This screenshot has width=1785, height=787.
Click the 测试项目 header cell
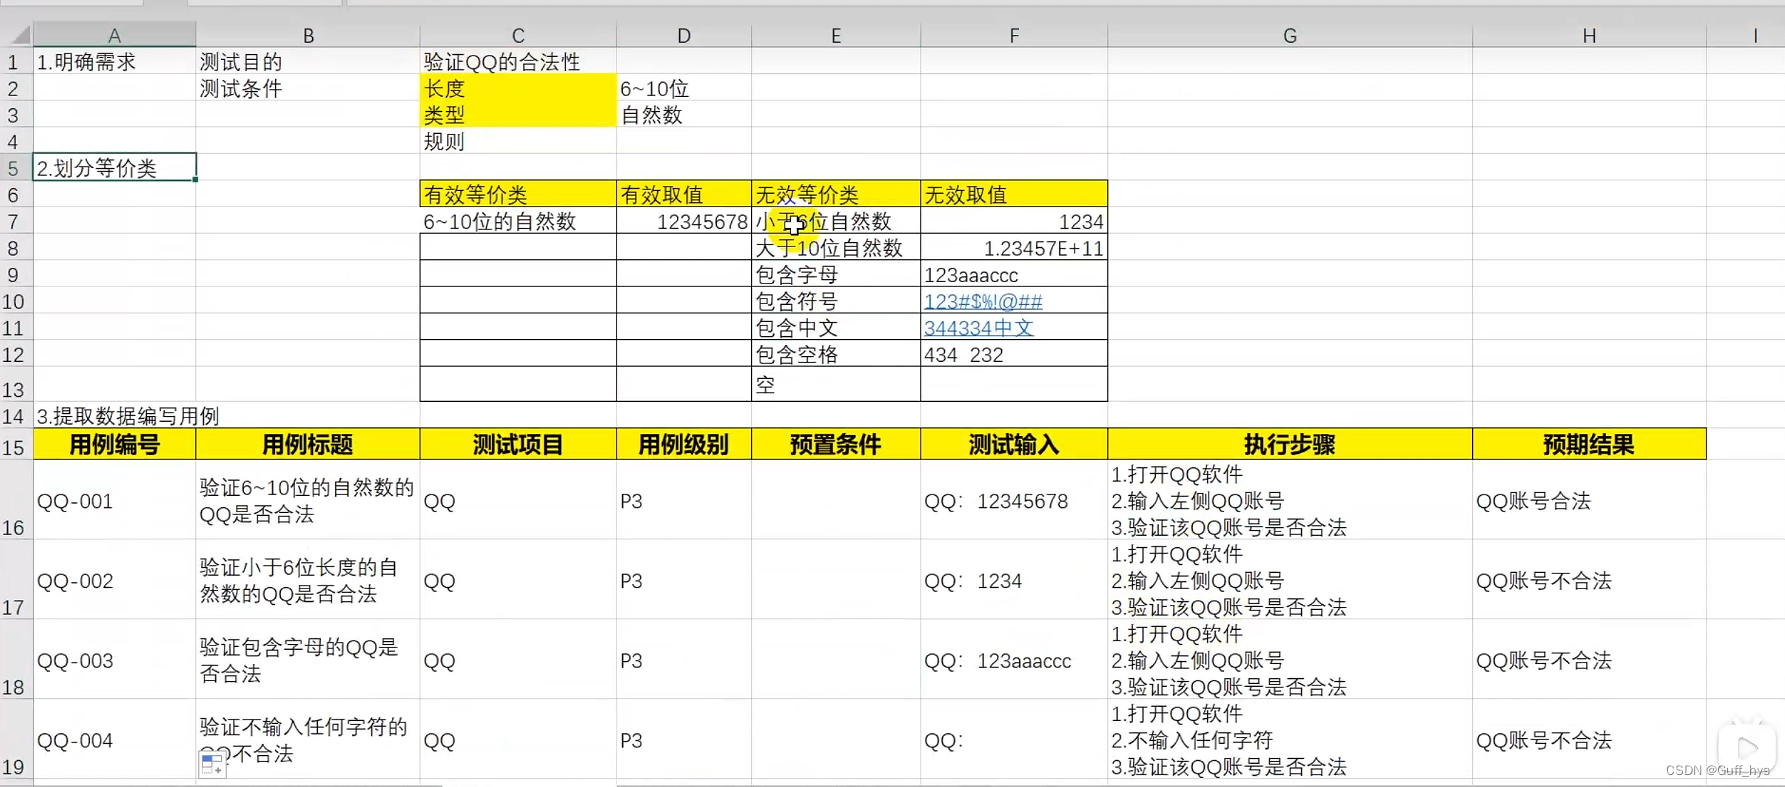[x=518, y=445]
